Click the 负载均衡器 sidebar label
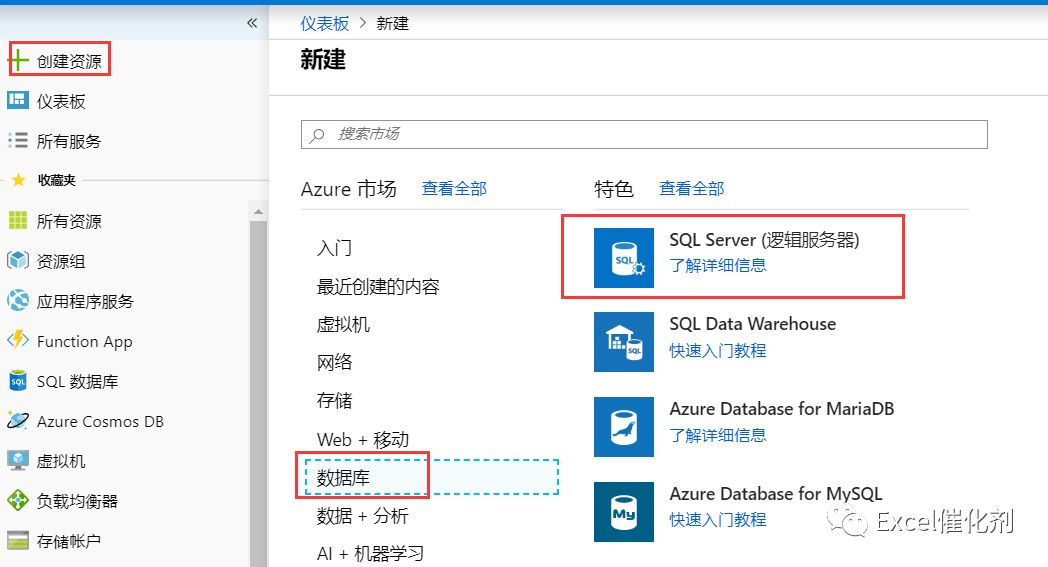 (77, 501)
